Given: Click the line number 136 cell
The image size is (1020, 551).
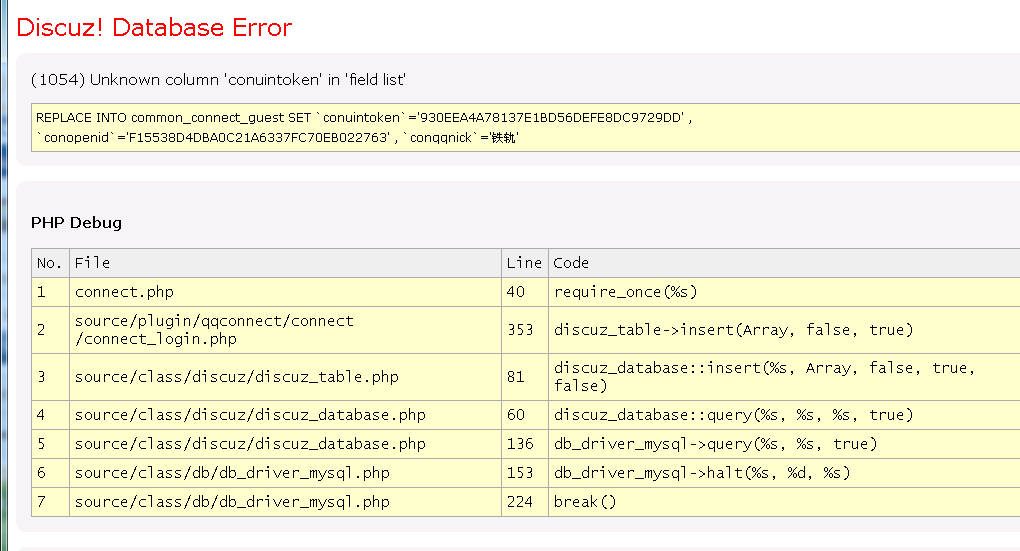Looking at the screenshot, I should [520, 444].
